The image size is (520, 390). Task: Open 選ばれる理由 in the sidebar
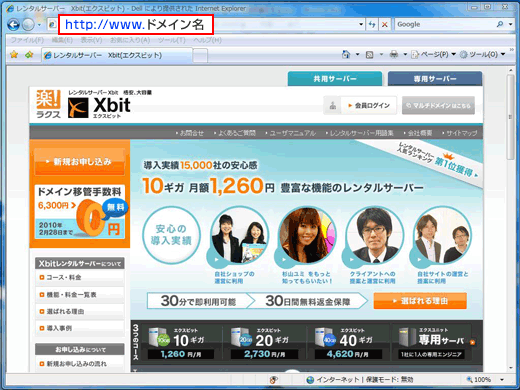(x=65, y=312)
